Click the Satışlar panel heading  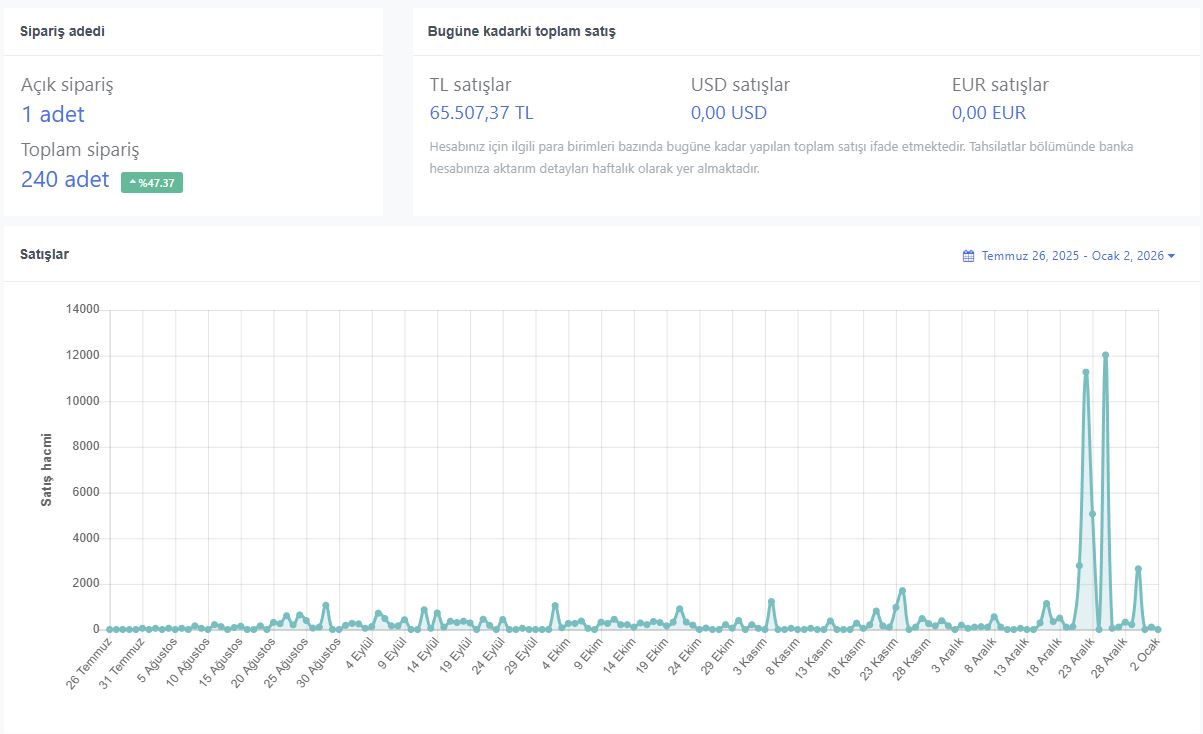click(44, 254)
